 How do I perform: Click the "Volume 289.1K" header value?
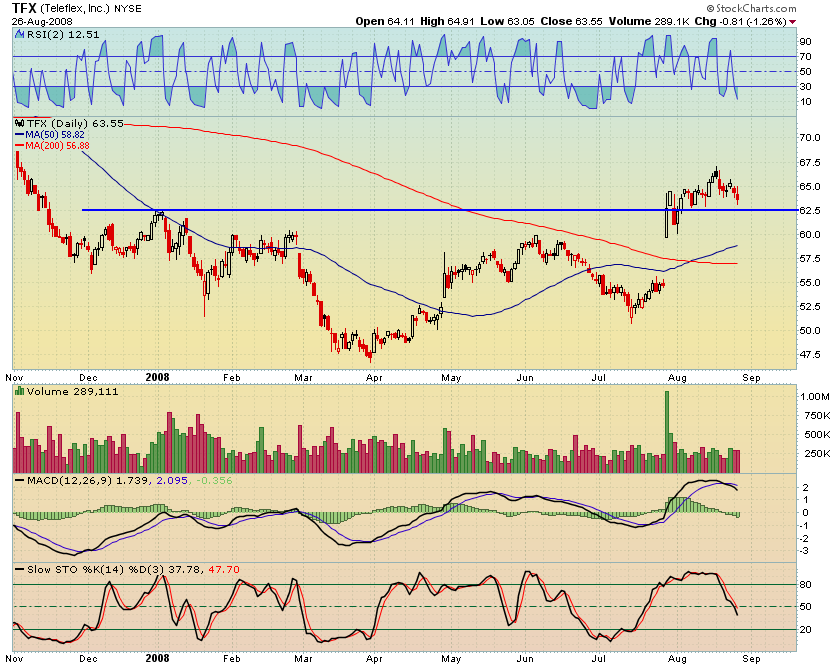649,21
